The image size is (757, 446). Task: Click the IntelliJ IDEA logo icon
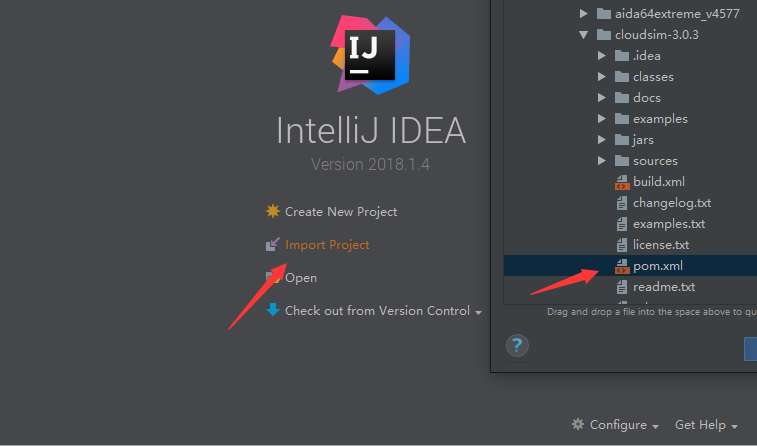[x=370, y=55]
